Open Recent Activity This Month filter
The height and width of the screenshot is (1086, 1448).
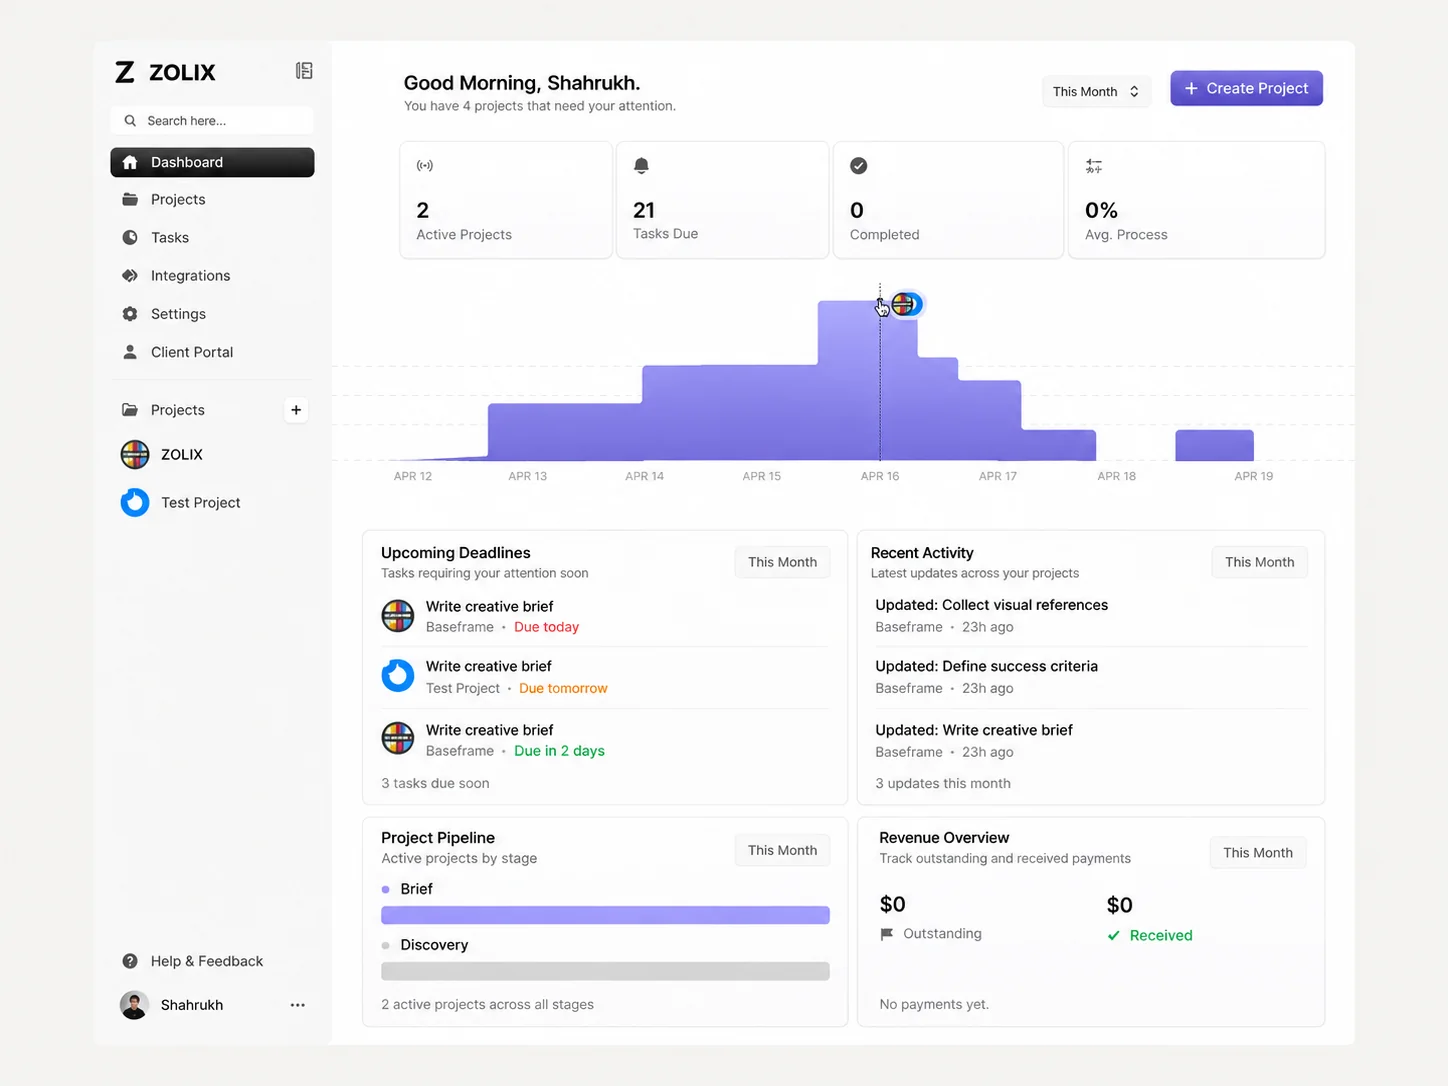1259,562
